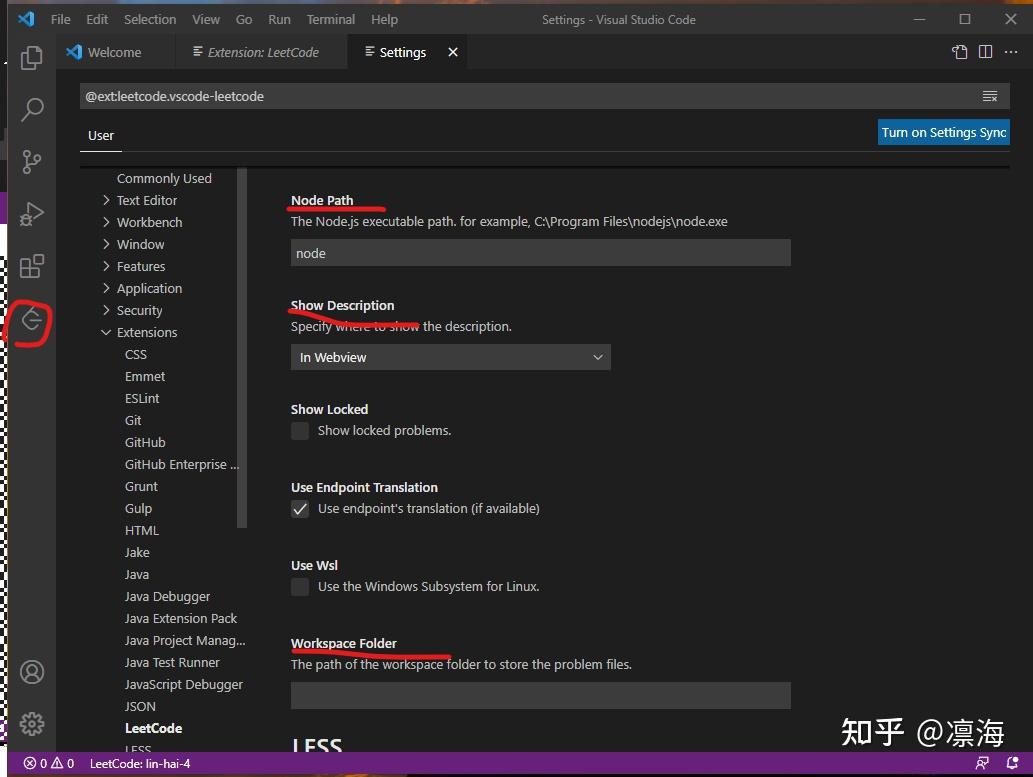Open the Manage gear icon
Viewport: 1033px width, 777px height.
point(32,724)
